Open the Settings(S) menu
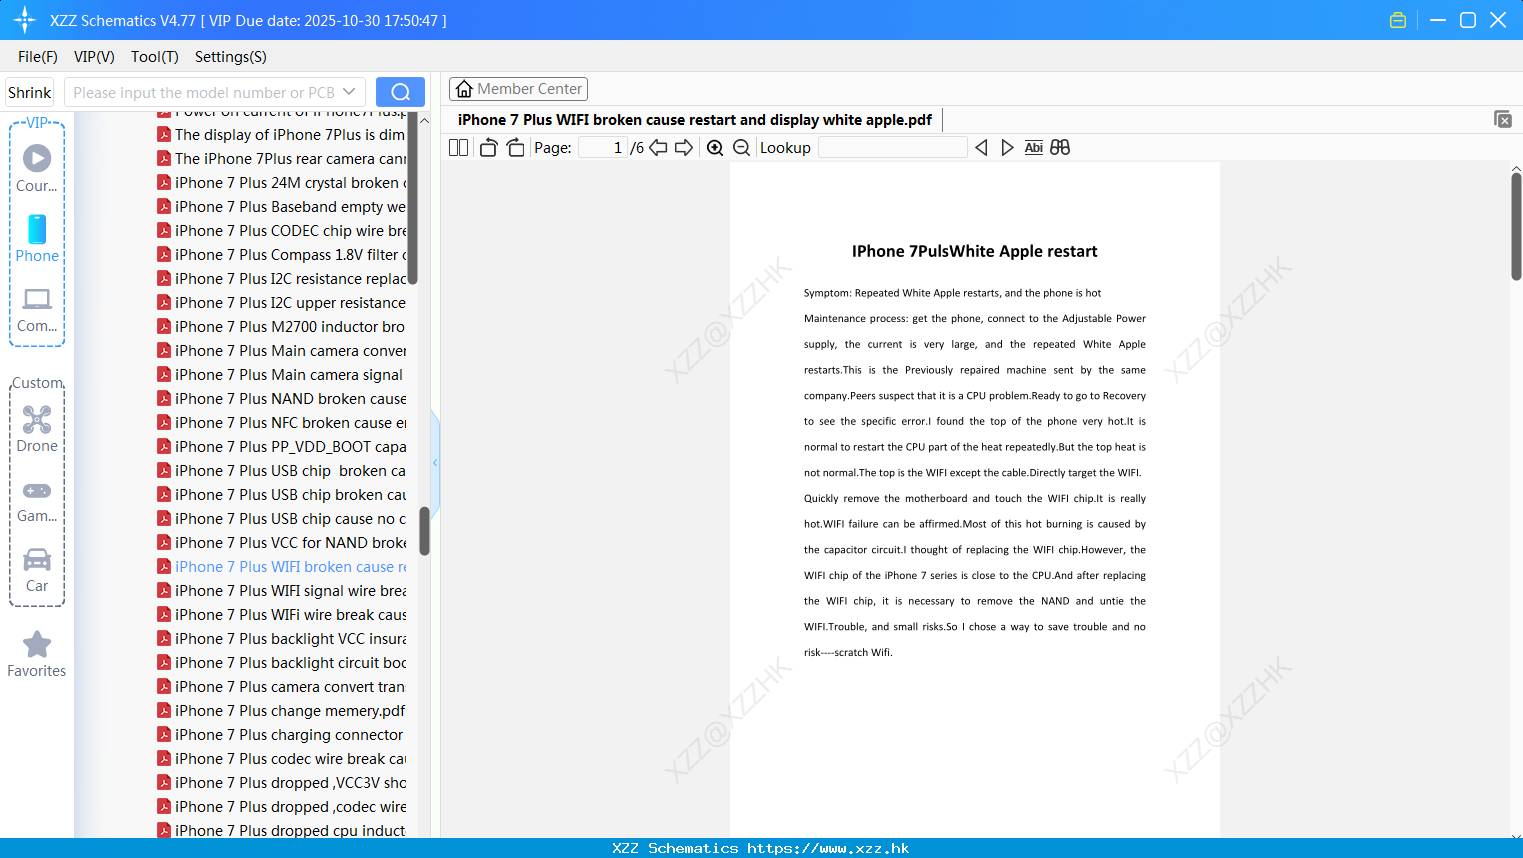 [231, 57]
